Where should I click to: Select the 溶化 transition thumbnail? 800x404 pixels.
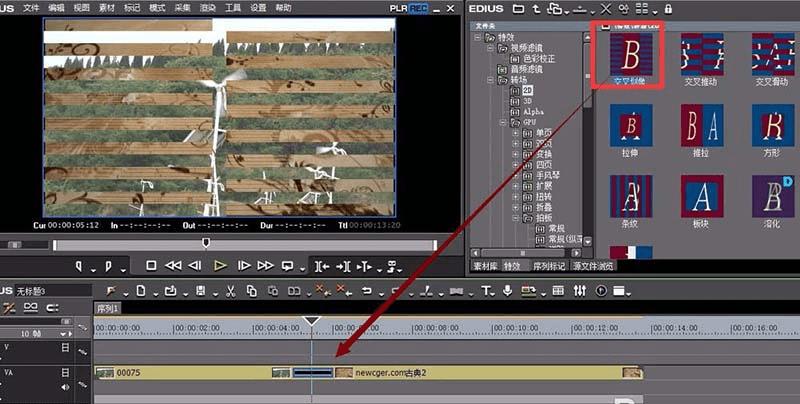click(772, 197)
